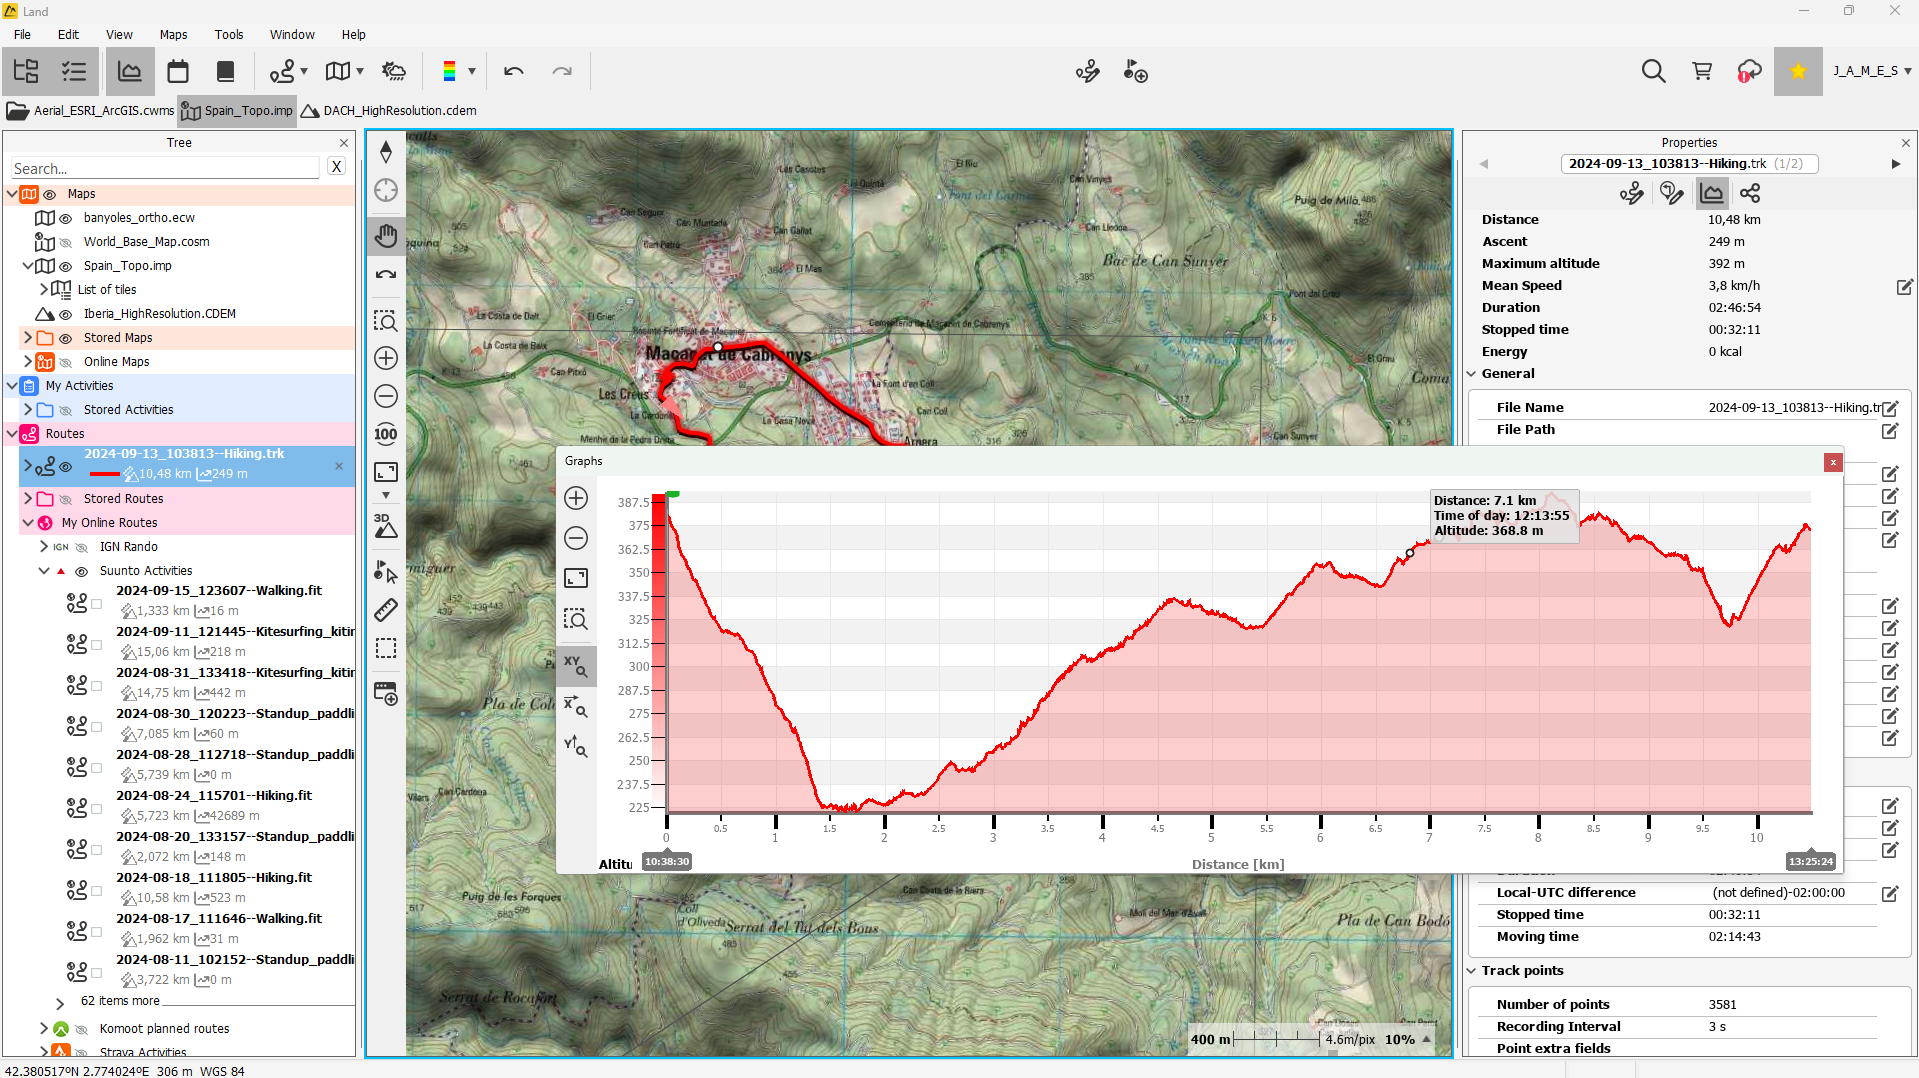The image size is (1919, 1078).
Task: Toggle visibility of Spain_Topo.imp map
Action: pyautogui.click(x=66, y=266)
